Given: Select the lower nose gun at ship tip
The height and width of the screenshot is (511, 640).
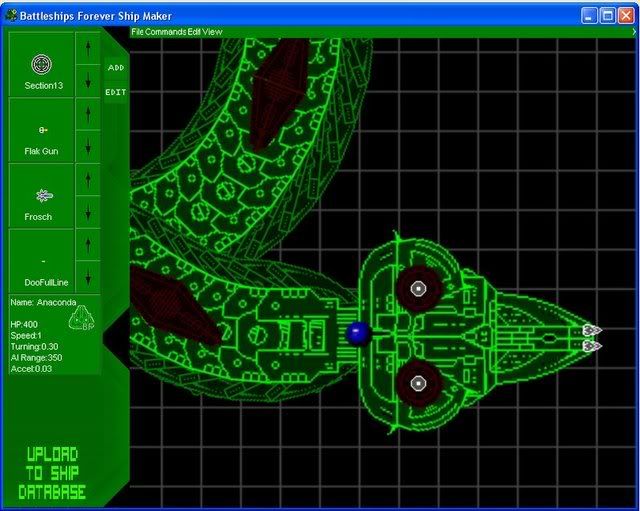Looking at the screenshot, I should (592, 347).
